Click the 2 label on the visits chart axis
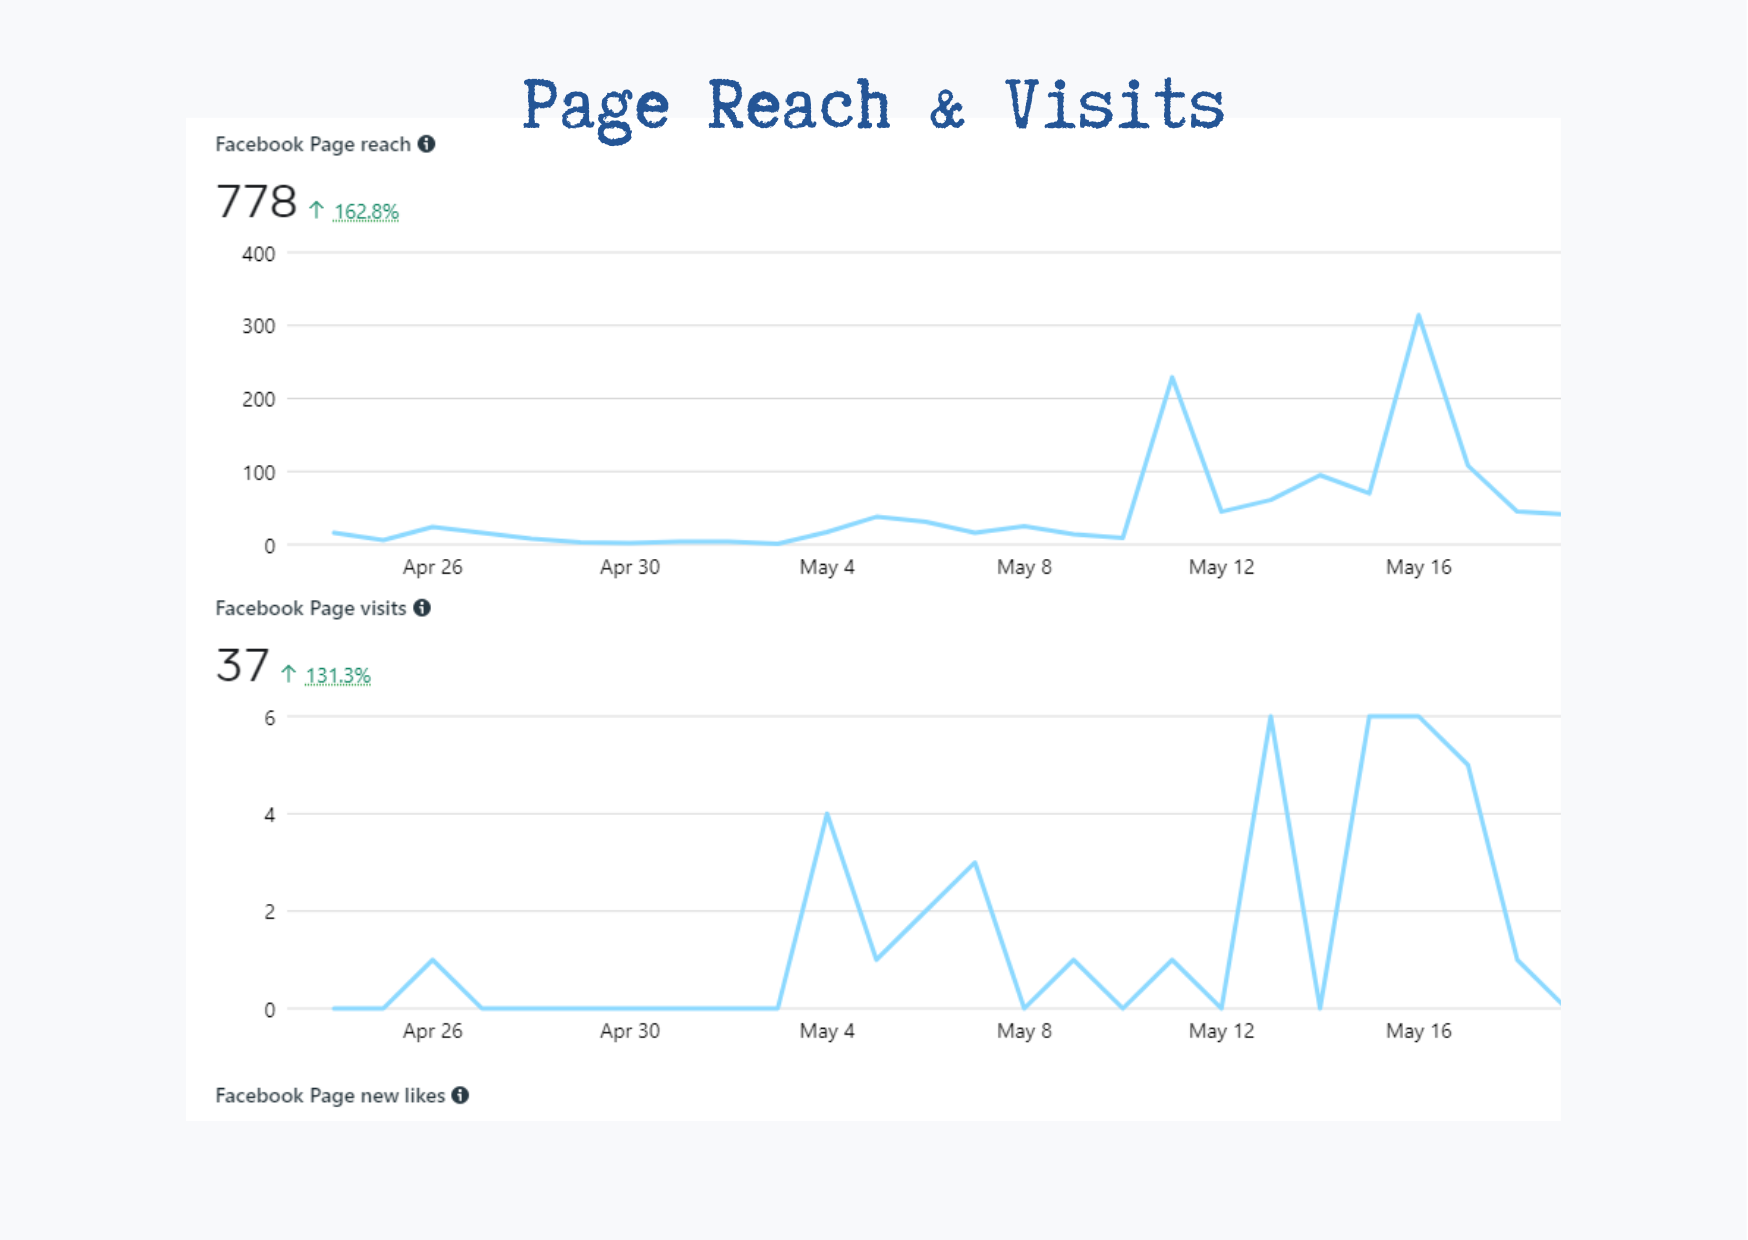This screenshot has width=1748, height=1240. pos(269,912)
